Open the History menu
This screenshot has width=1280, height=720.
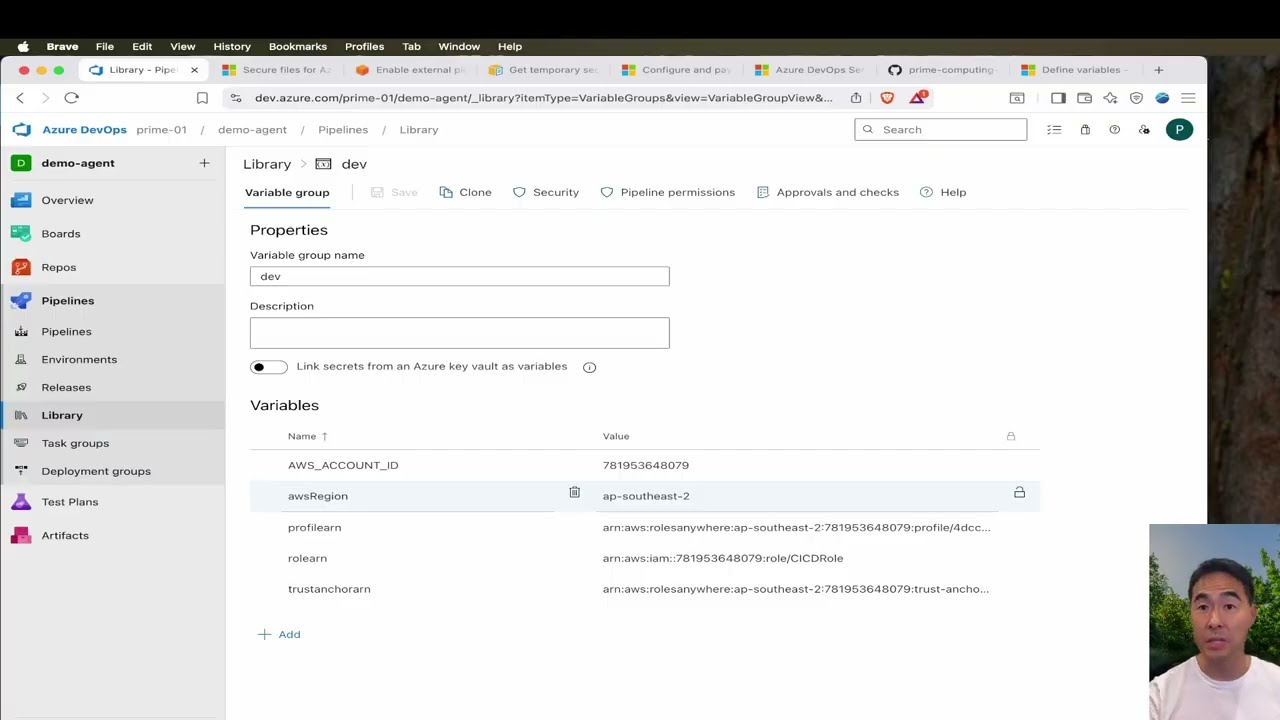232,47
